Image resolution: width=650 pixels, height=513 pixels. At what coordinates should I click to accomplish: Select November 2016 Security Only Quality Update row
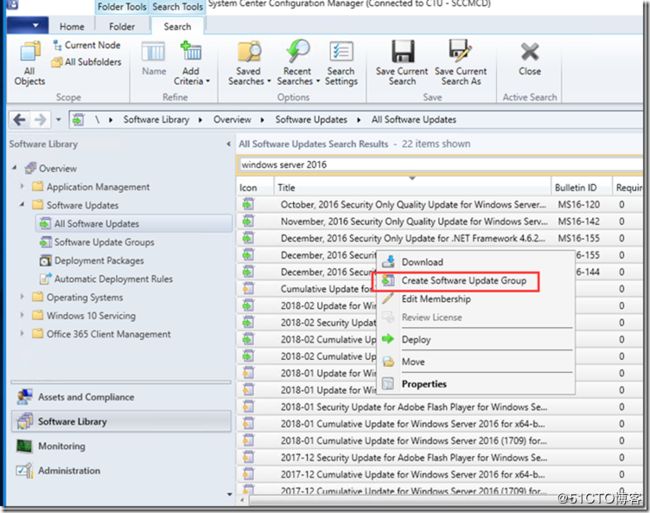pos(439,222)
